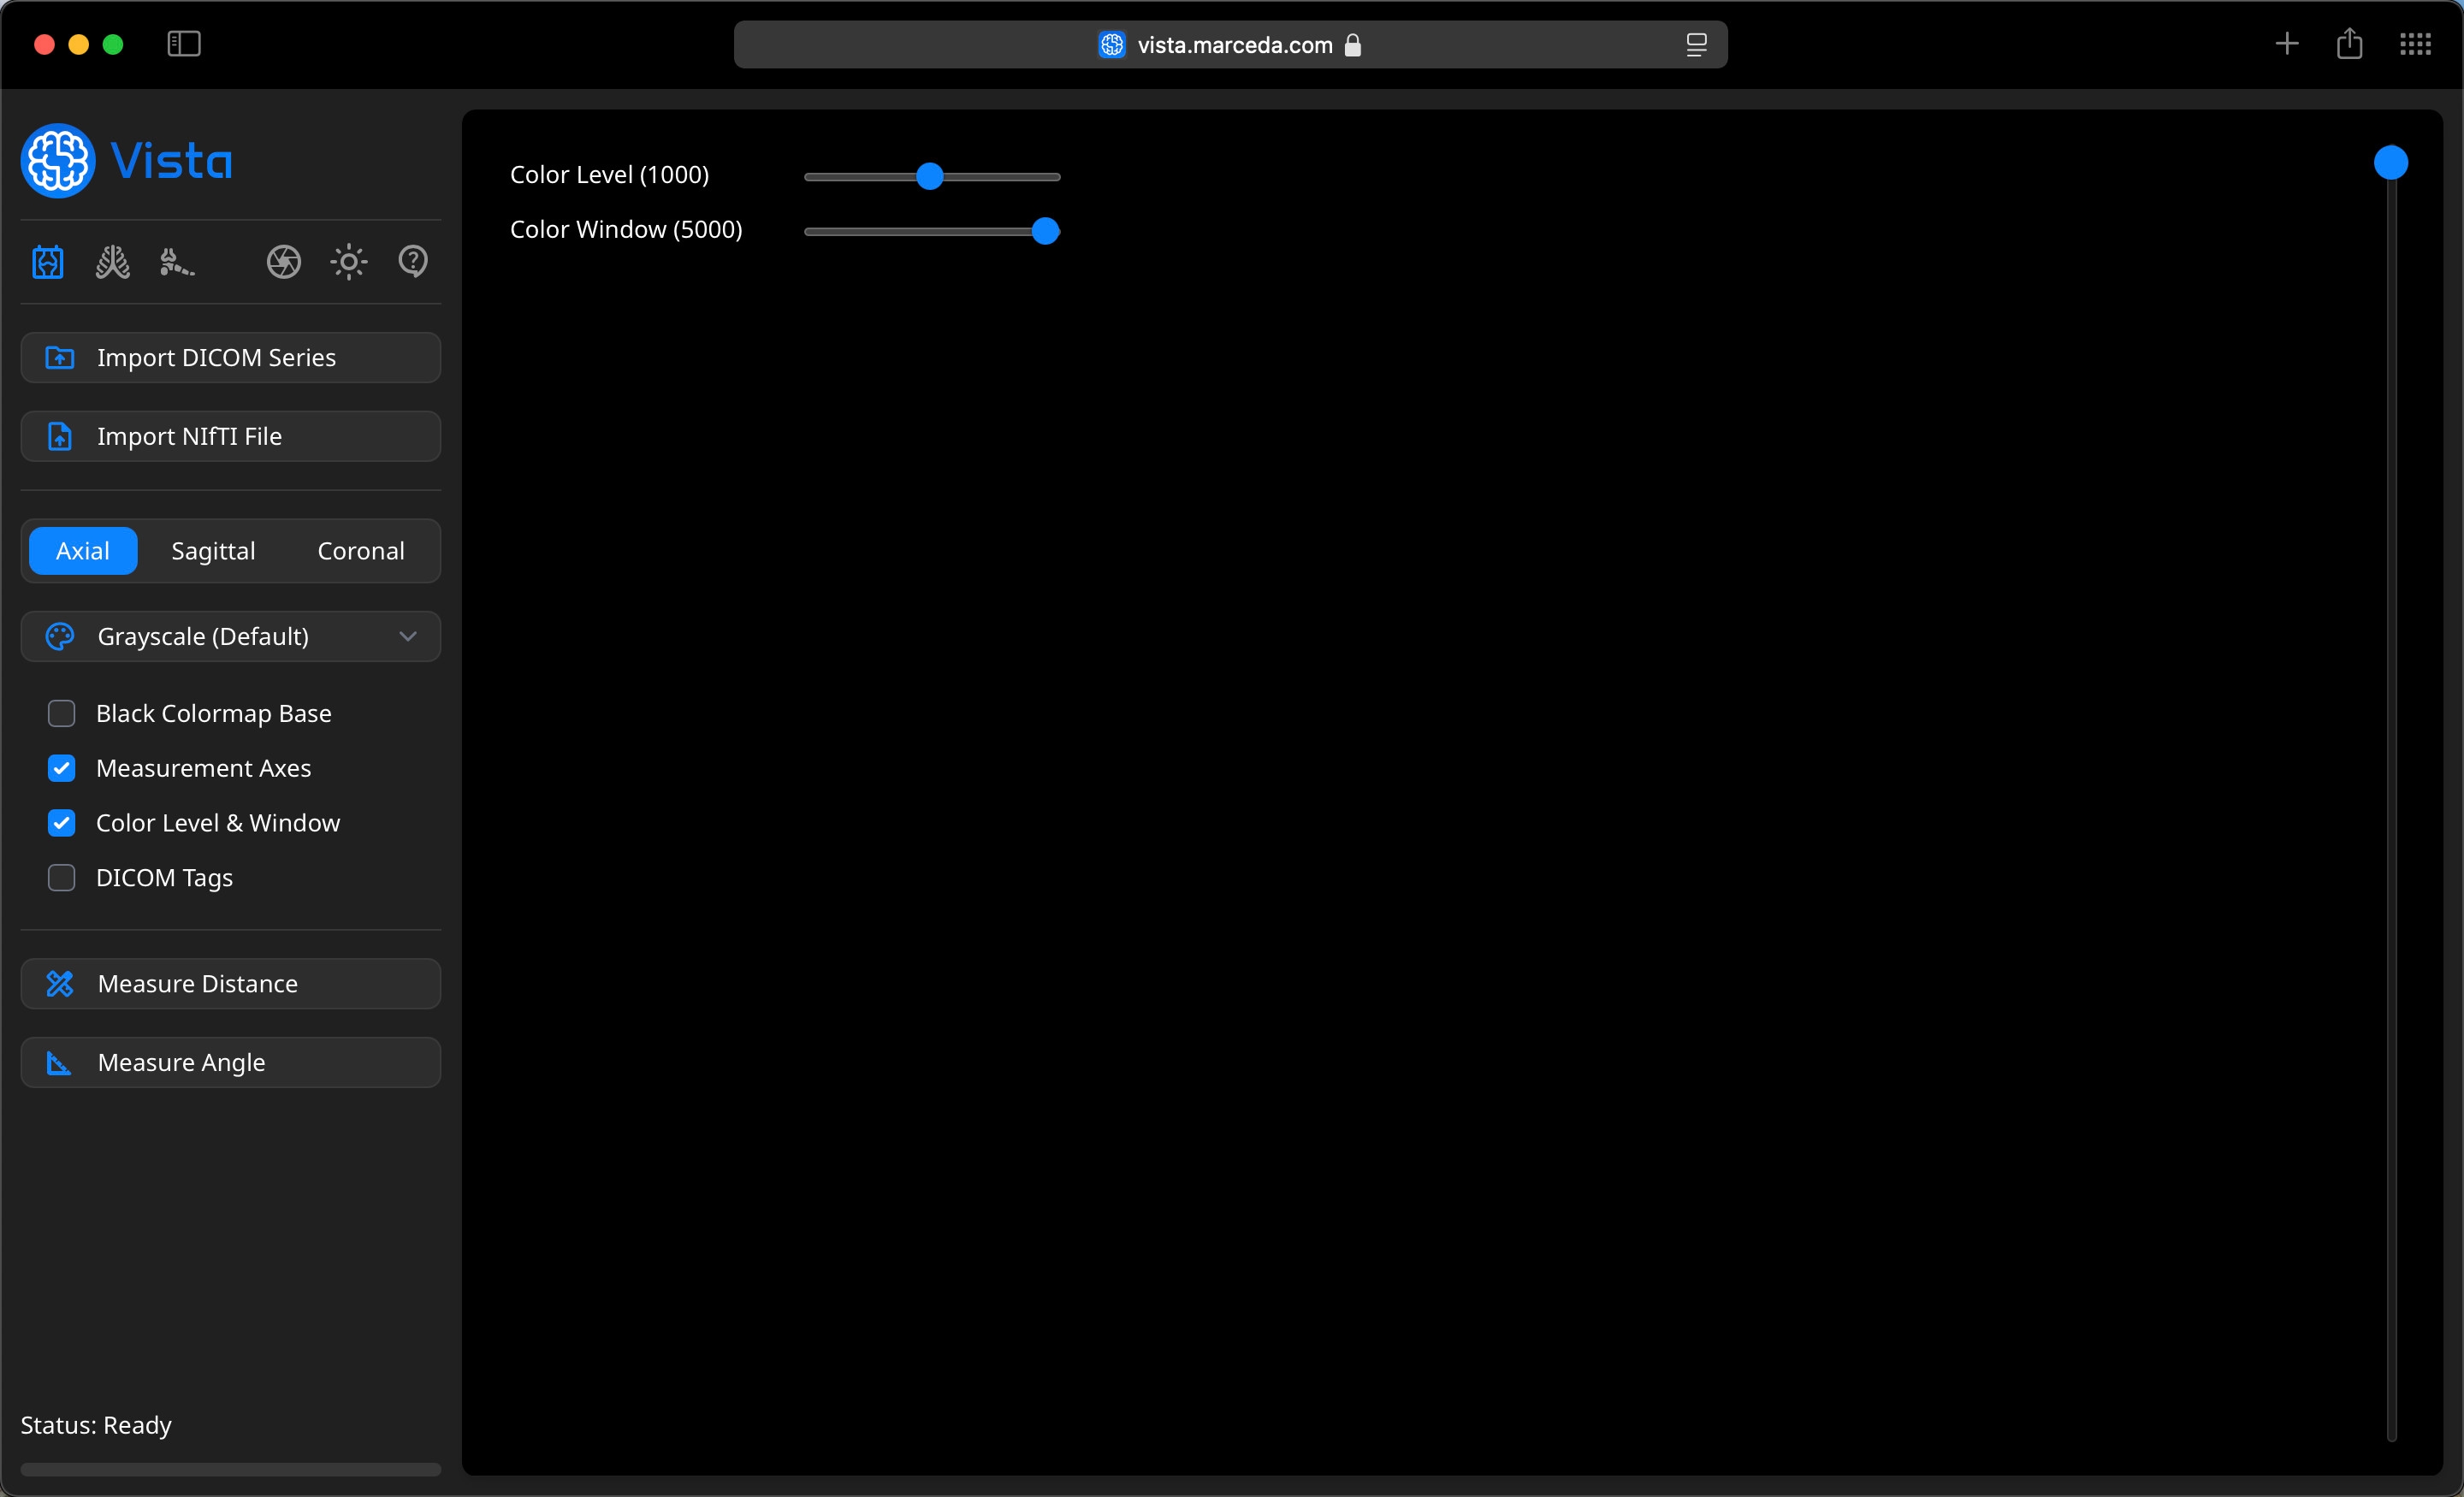Viewport: 2464px width, 1497px height.
Task: Click the folder icon beside Import DICOM Series
Action: 60,357
